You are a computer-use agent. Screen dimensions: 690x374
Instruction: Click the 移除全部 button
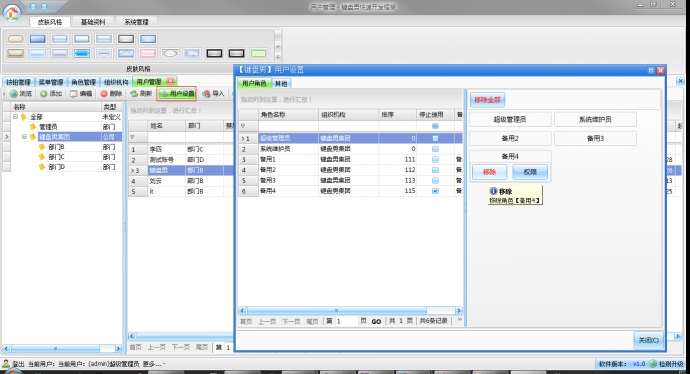488,99
